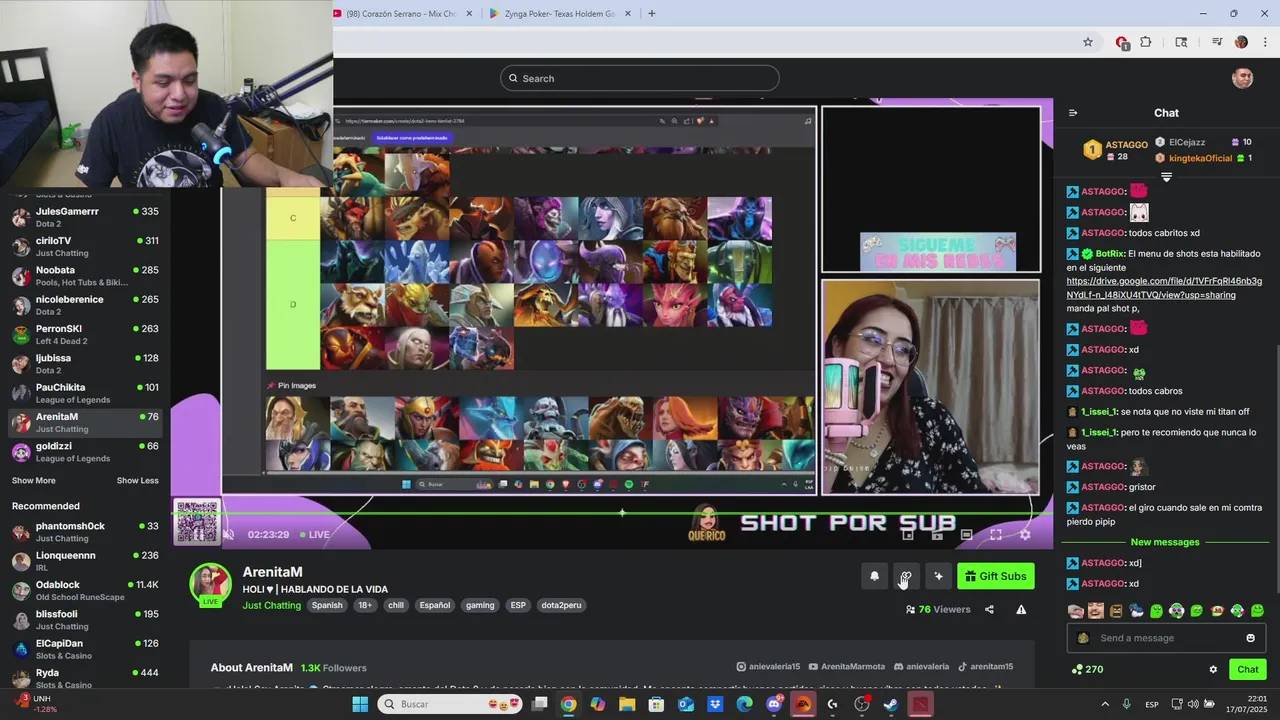Enter fullscreen on the video player

tap(996, 535)
